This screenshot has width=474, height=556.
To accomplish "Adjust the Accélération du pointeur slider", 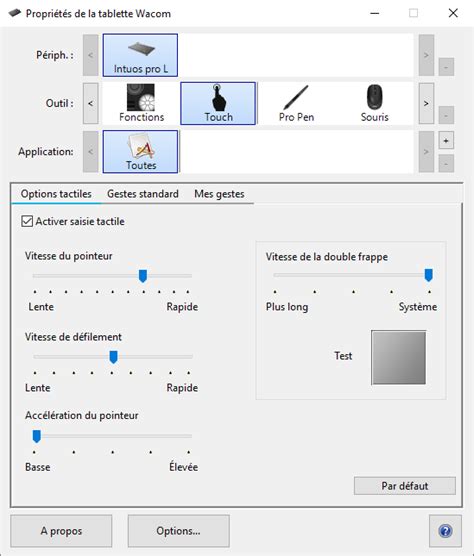I will tap(37, 436).
